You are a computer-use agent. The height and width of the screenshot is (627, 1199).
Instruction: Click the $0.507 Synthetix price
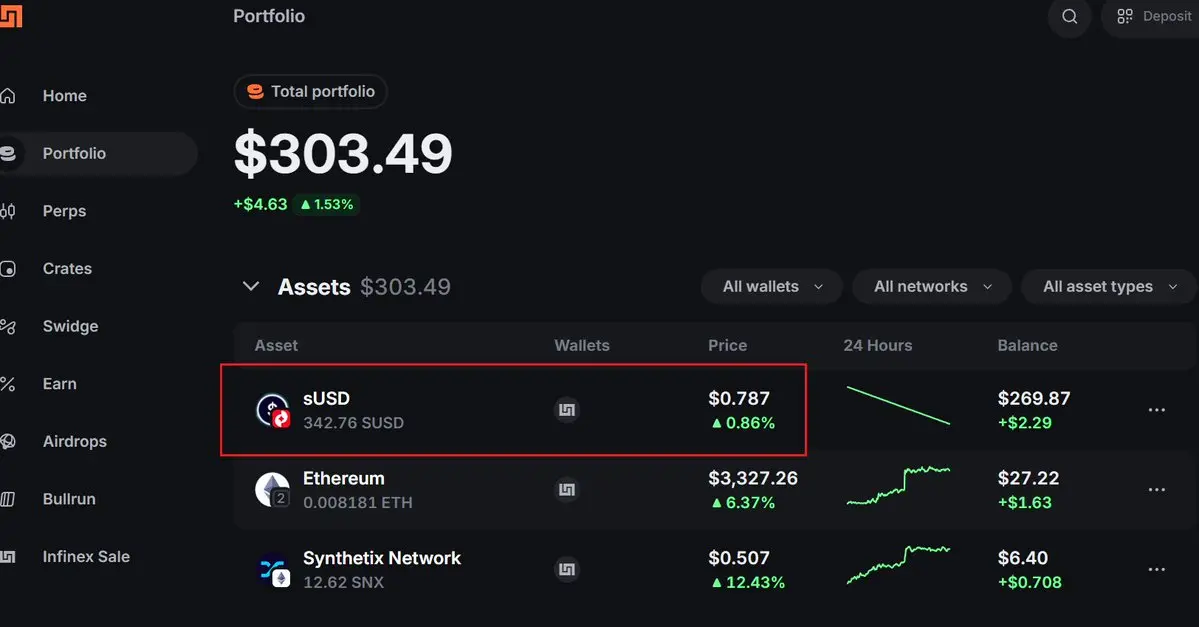tap(739, 558)
